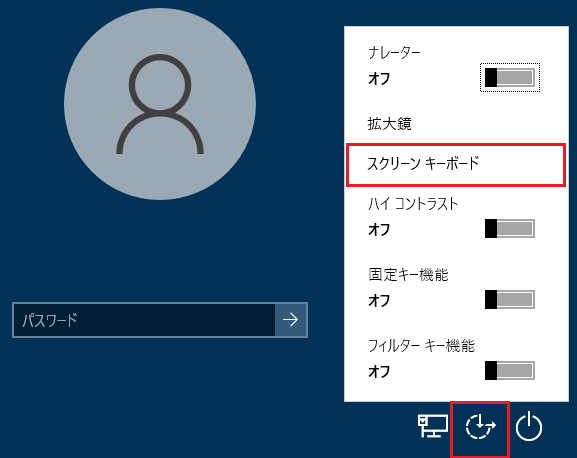The height and width of the screenshot is (458, 577).
Task: Click the 固定キー機能 label text
Action: [x=408, y=275]
